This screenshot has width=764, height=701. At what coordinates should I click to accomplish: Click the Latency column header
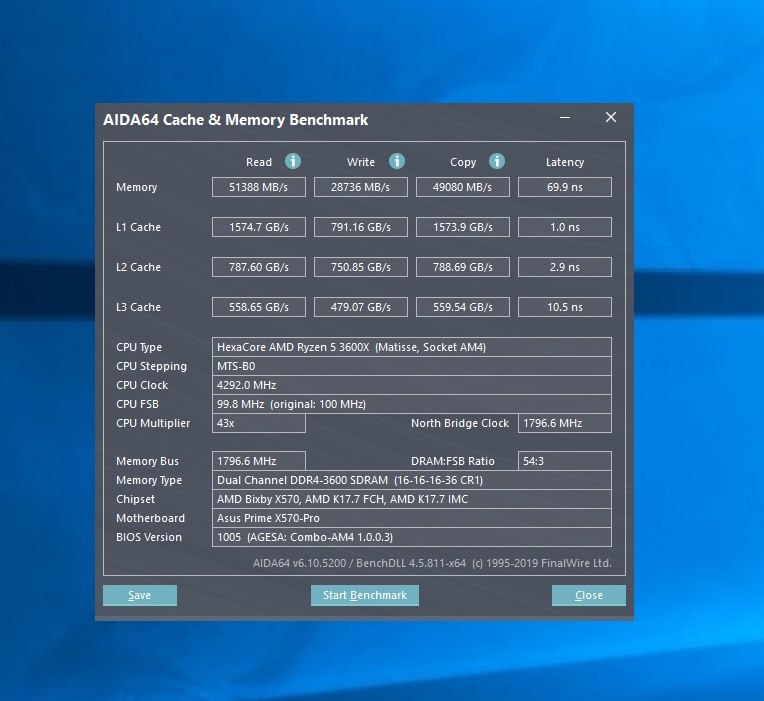click(x=565, y=162)
